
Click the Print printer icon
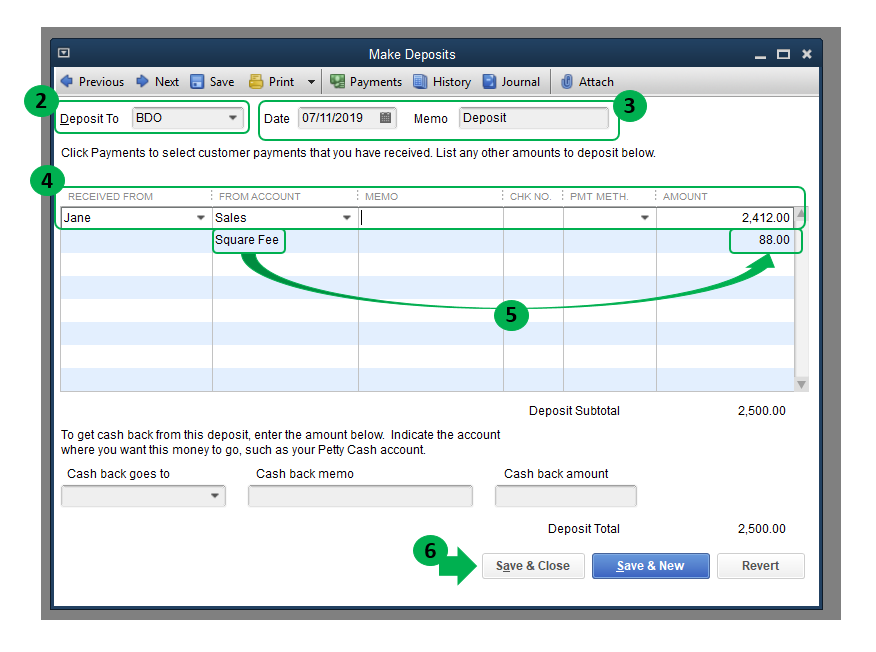[x=256, y=82]
